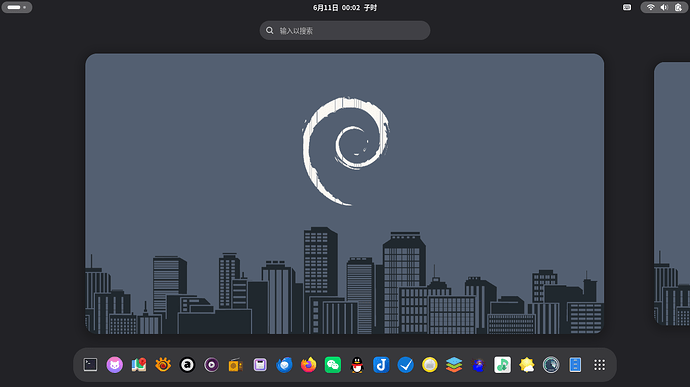The width and height of the screenshot is (690, 387).
Task: Open the keyboard input method indicator
Action: [627, 7]
